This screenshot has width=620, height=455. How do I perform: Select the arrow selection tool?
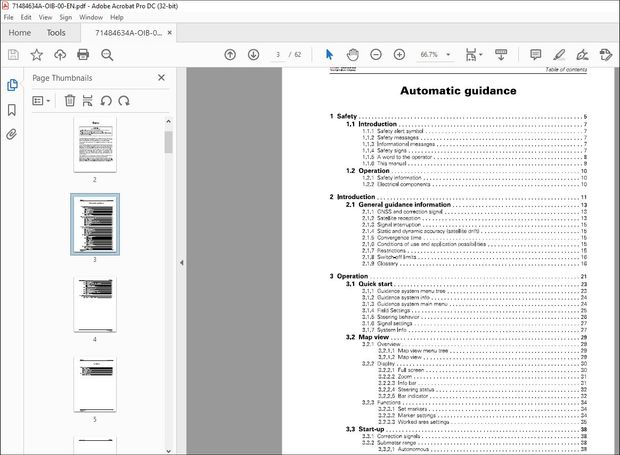329,55
